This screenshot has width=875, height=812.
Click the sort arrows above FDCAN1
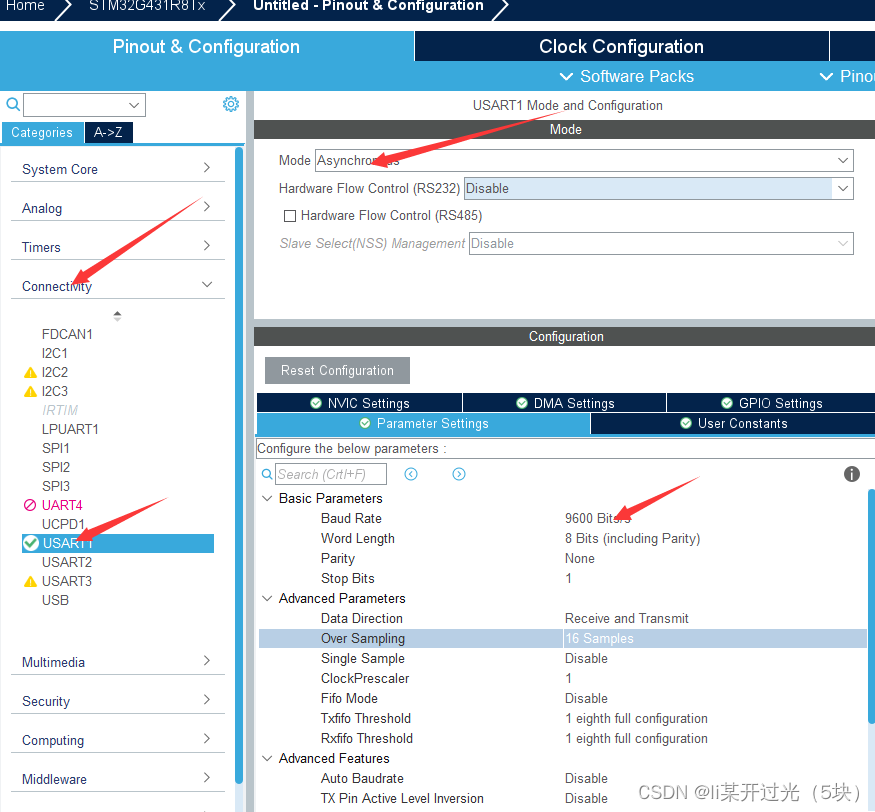tap(117, 316)
